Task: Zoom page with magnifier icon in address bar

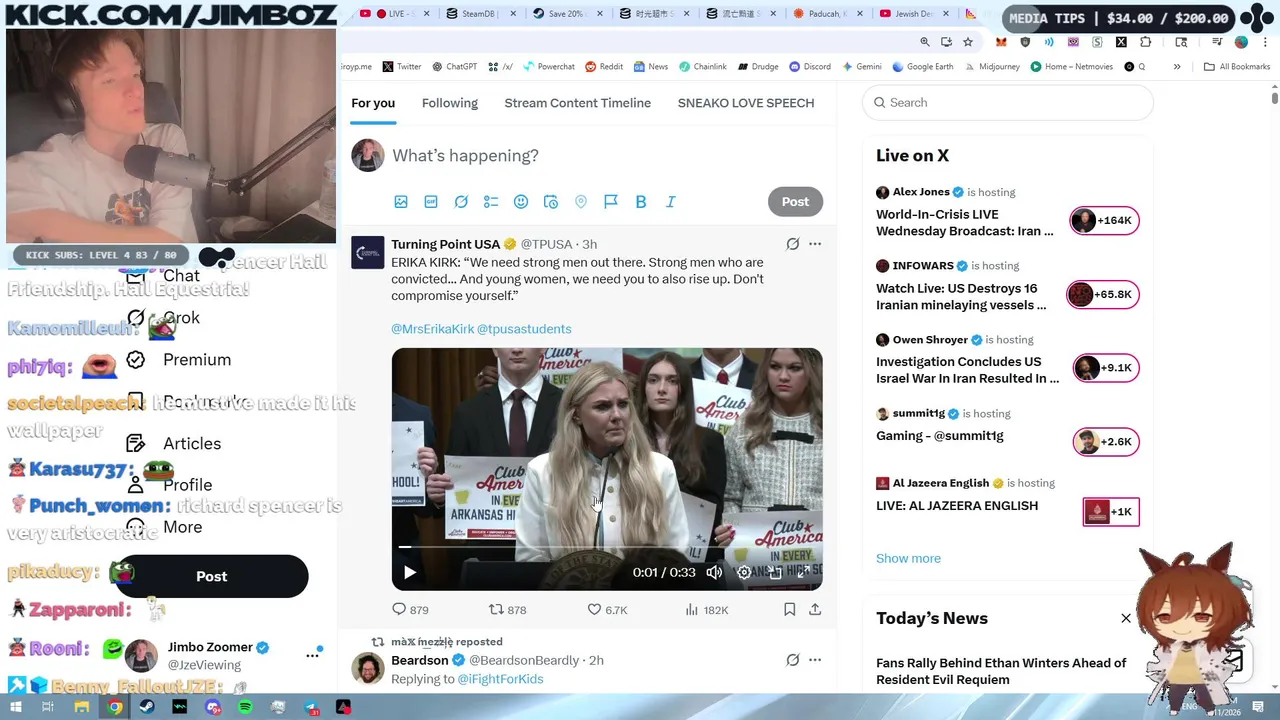Action: 925,42
